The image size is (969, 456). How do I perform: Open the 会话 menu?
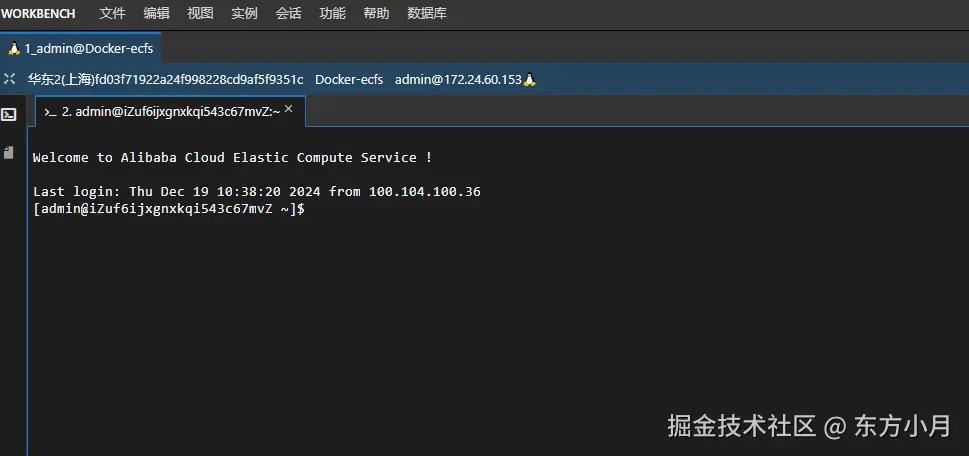pyautogui.click(x=288, y=13)
